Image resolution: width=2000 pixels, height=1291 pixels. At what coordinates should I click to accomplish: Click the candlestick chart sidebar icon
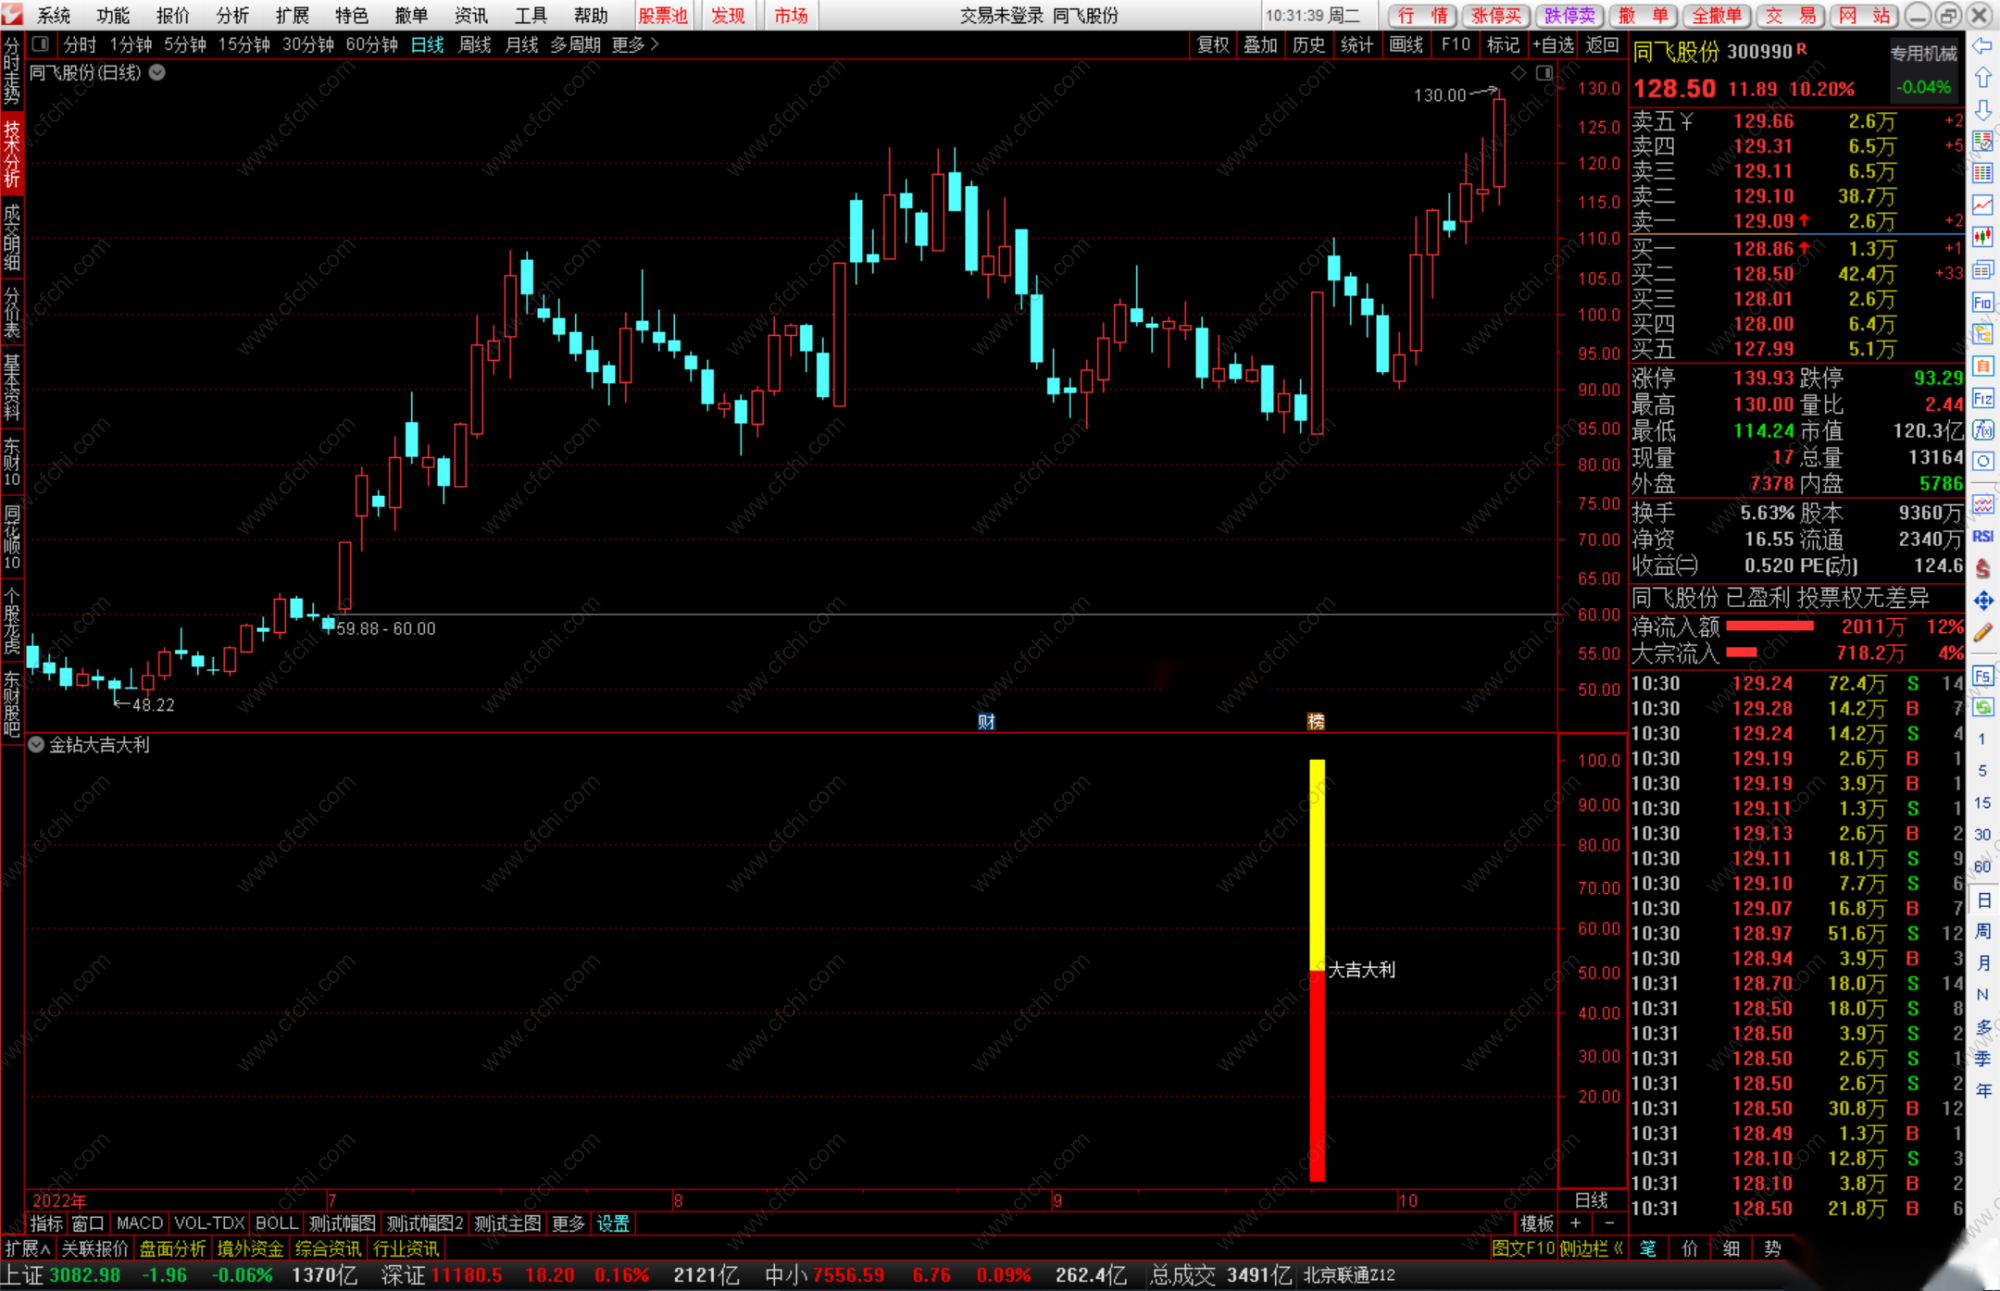point(1983,237)
